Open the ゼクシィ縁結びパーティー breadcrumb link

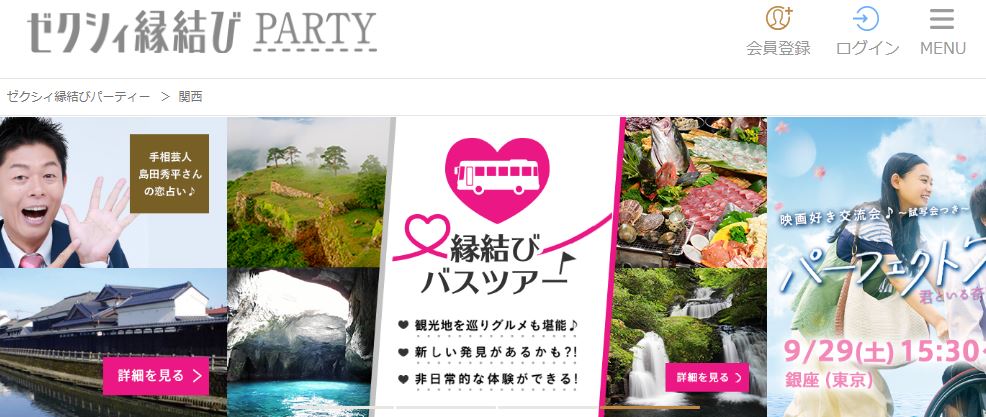(78, 97)
